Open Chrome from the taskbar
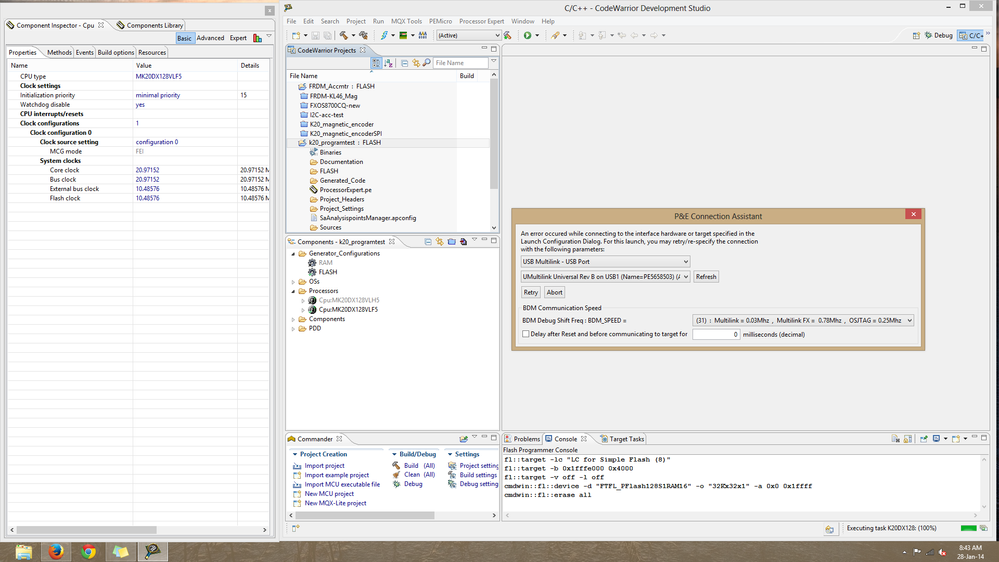 point(89,551)
